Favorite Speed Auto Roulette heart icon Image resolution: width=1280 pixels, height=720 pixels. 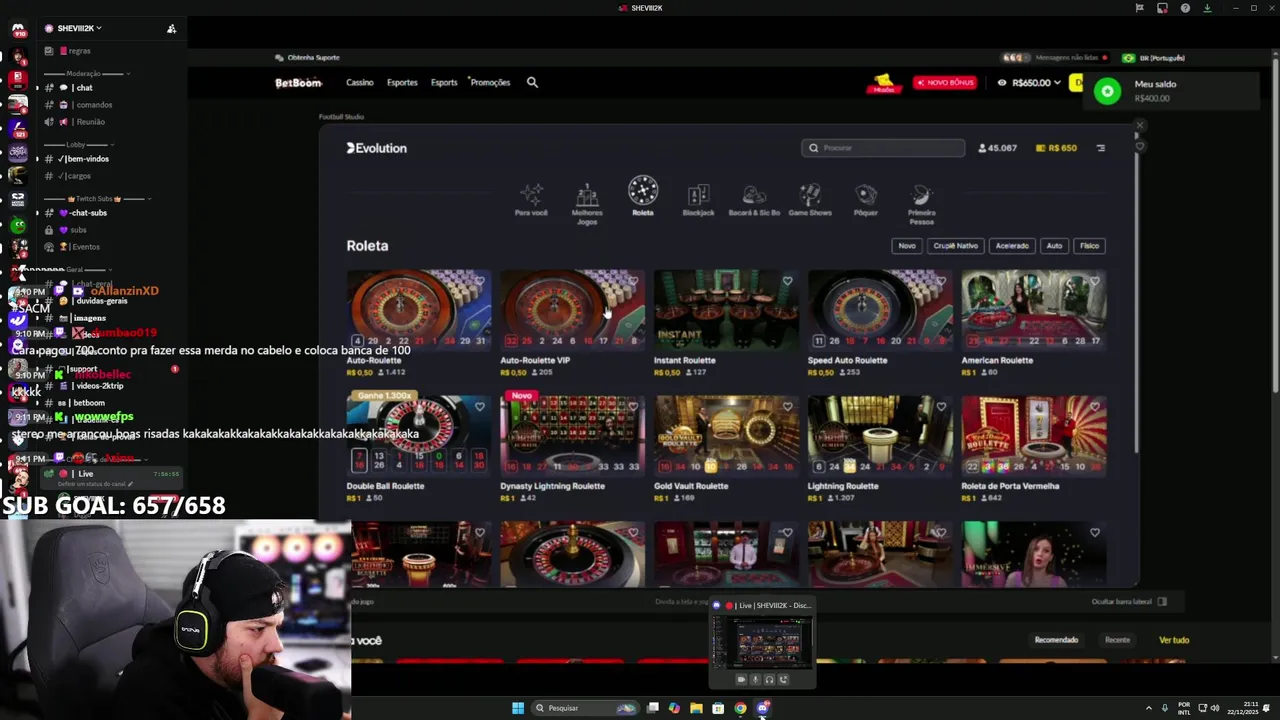pos(941,281)
